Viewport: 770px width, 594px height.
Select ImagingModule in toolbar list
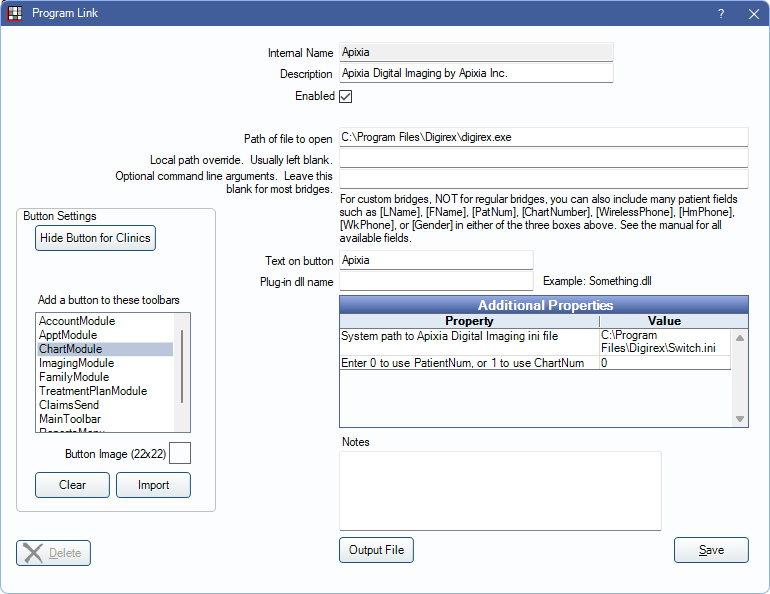(x=76, y=363)
